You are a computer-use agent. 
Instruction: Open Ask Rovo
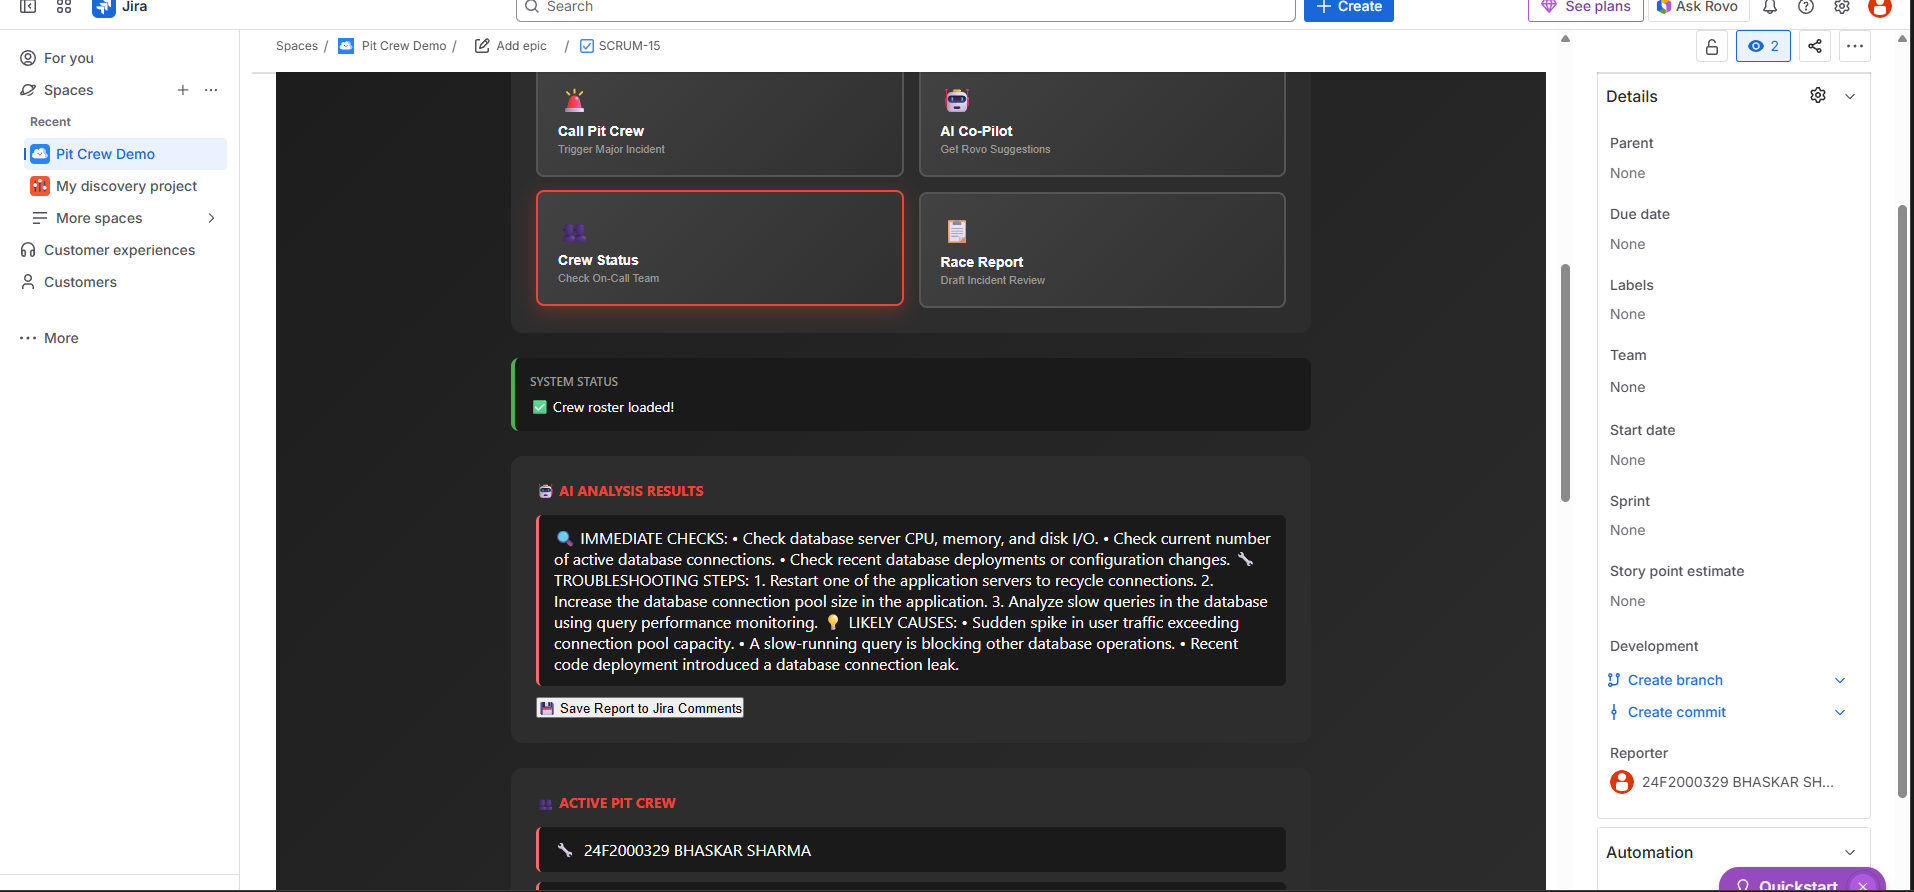point(1697,8)
